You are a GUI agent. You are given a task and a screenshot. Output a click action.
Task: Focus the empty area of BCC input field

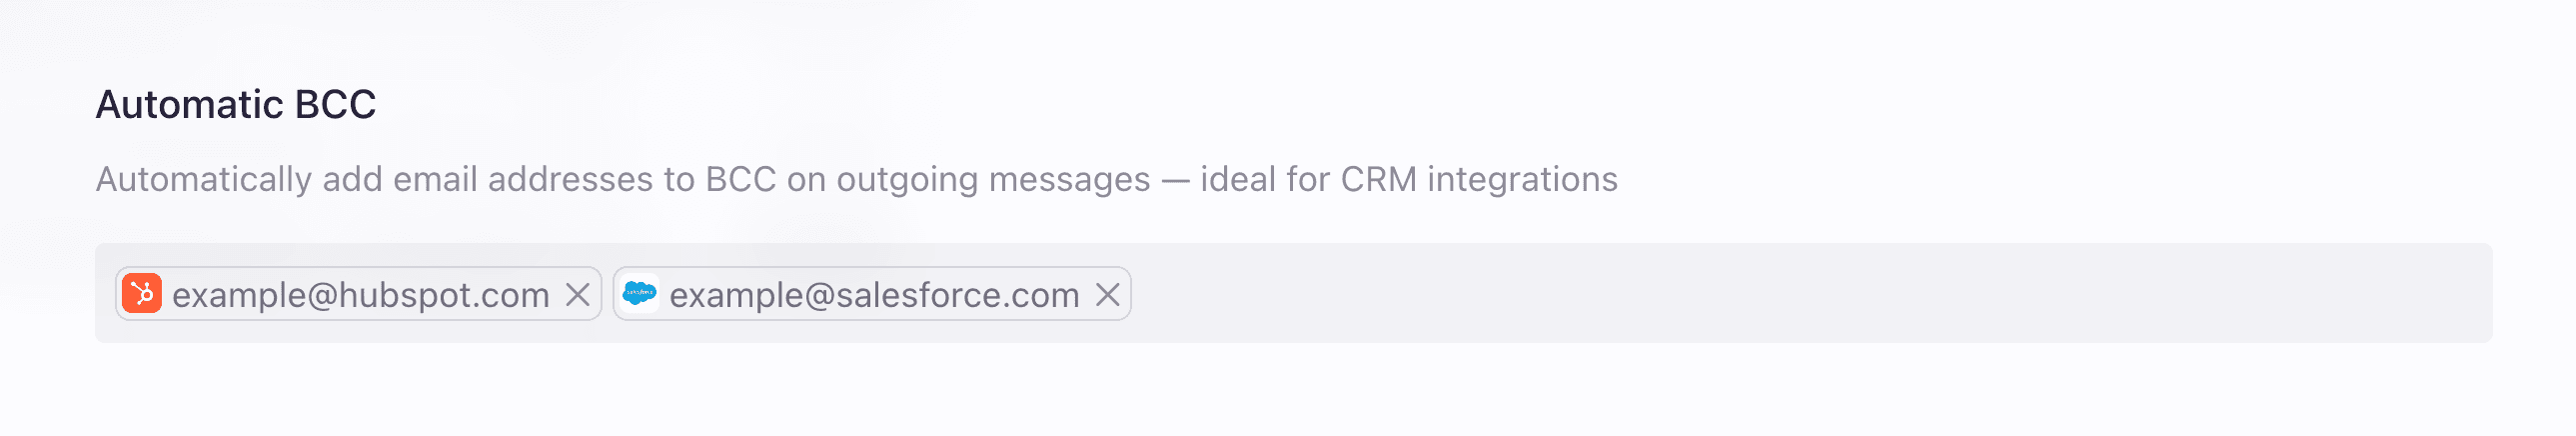pyautogui.click(x=1800, y=294)
